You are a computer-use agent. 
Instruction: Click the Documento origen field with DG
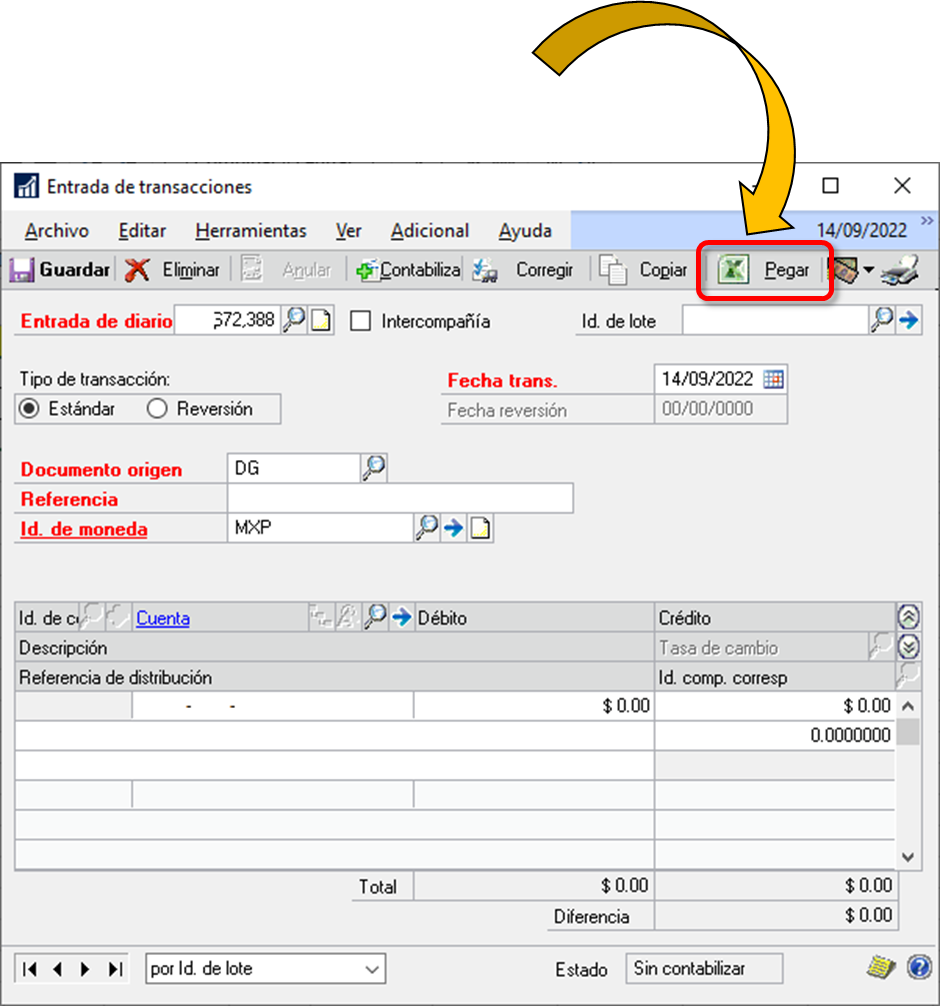(294, 468)
